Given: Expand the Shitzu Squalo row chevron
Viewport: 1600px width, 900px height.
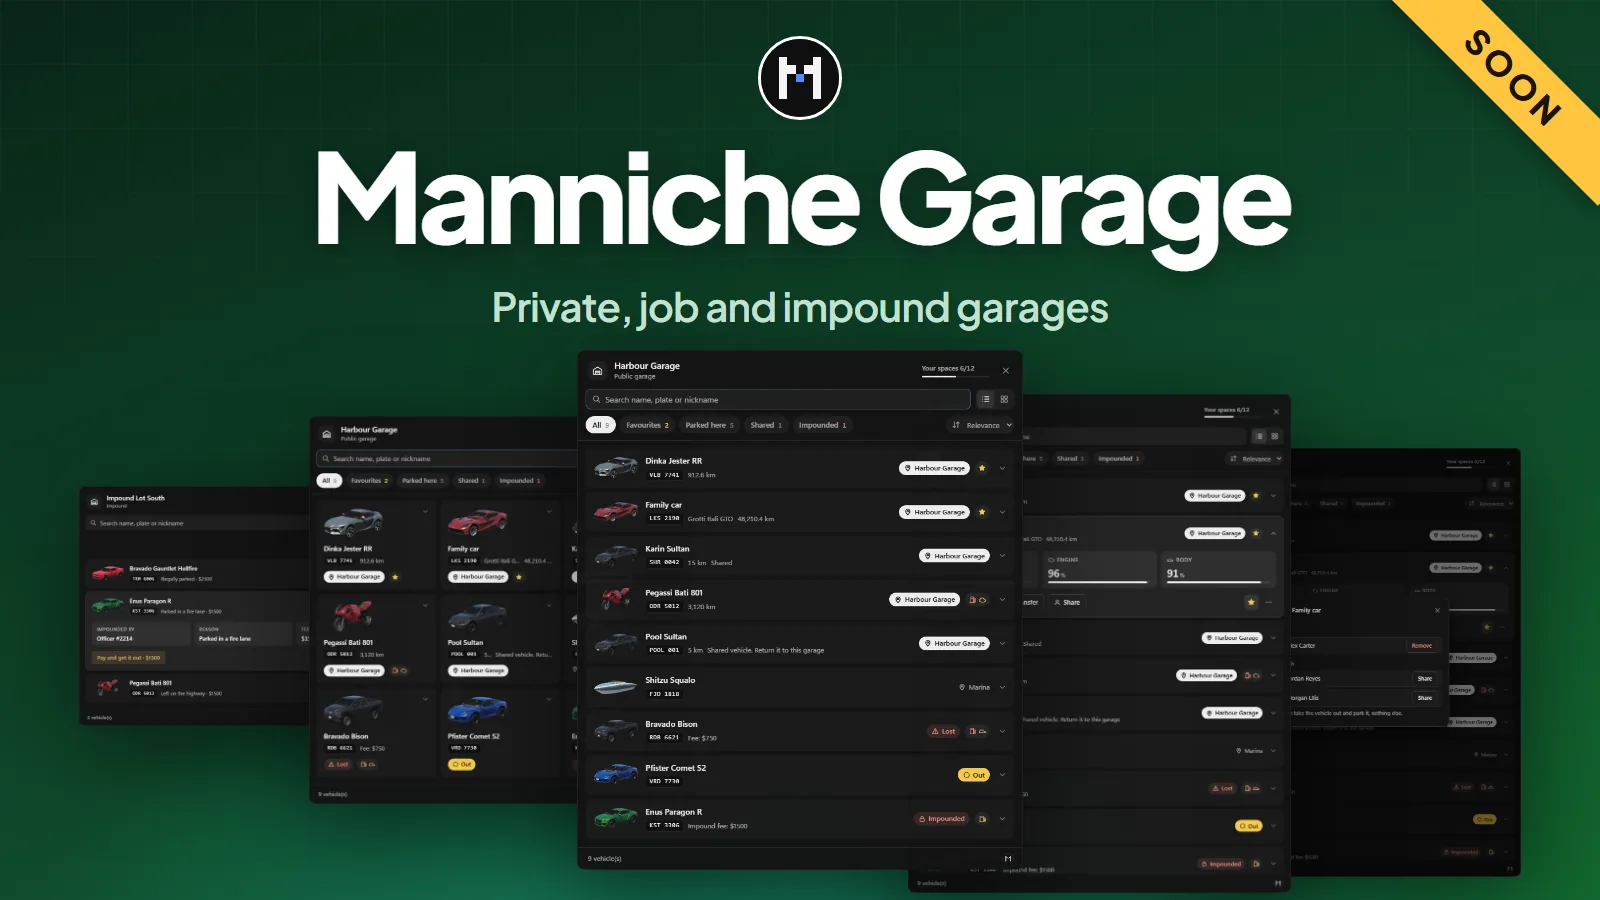Looking at the screenshot, I should coord(1002,687).
